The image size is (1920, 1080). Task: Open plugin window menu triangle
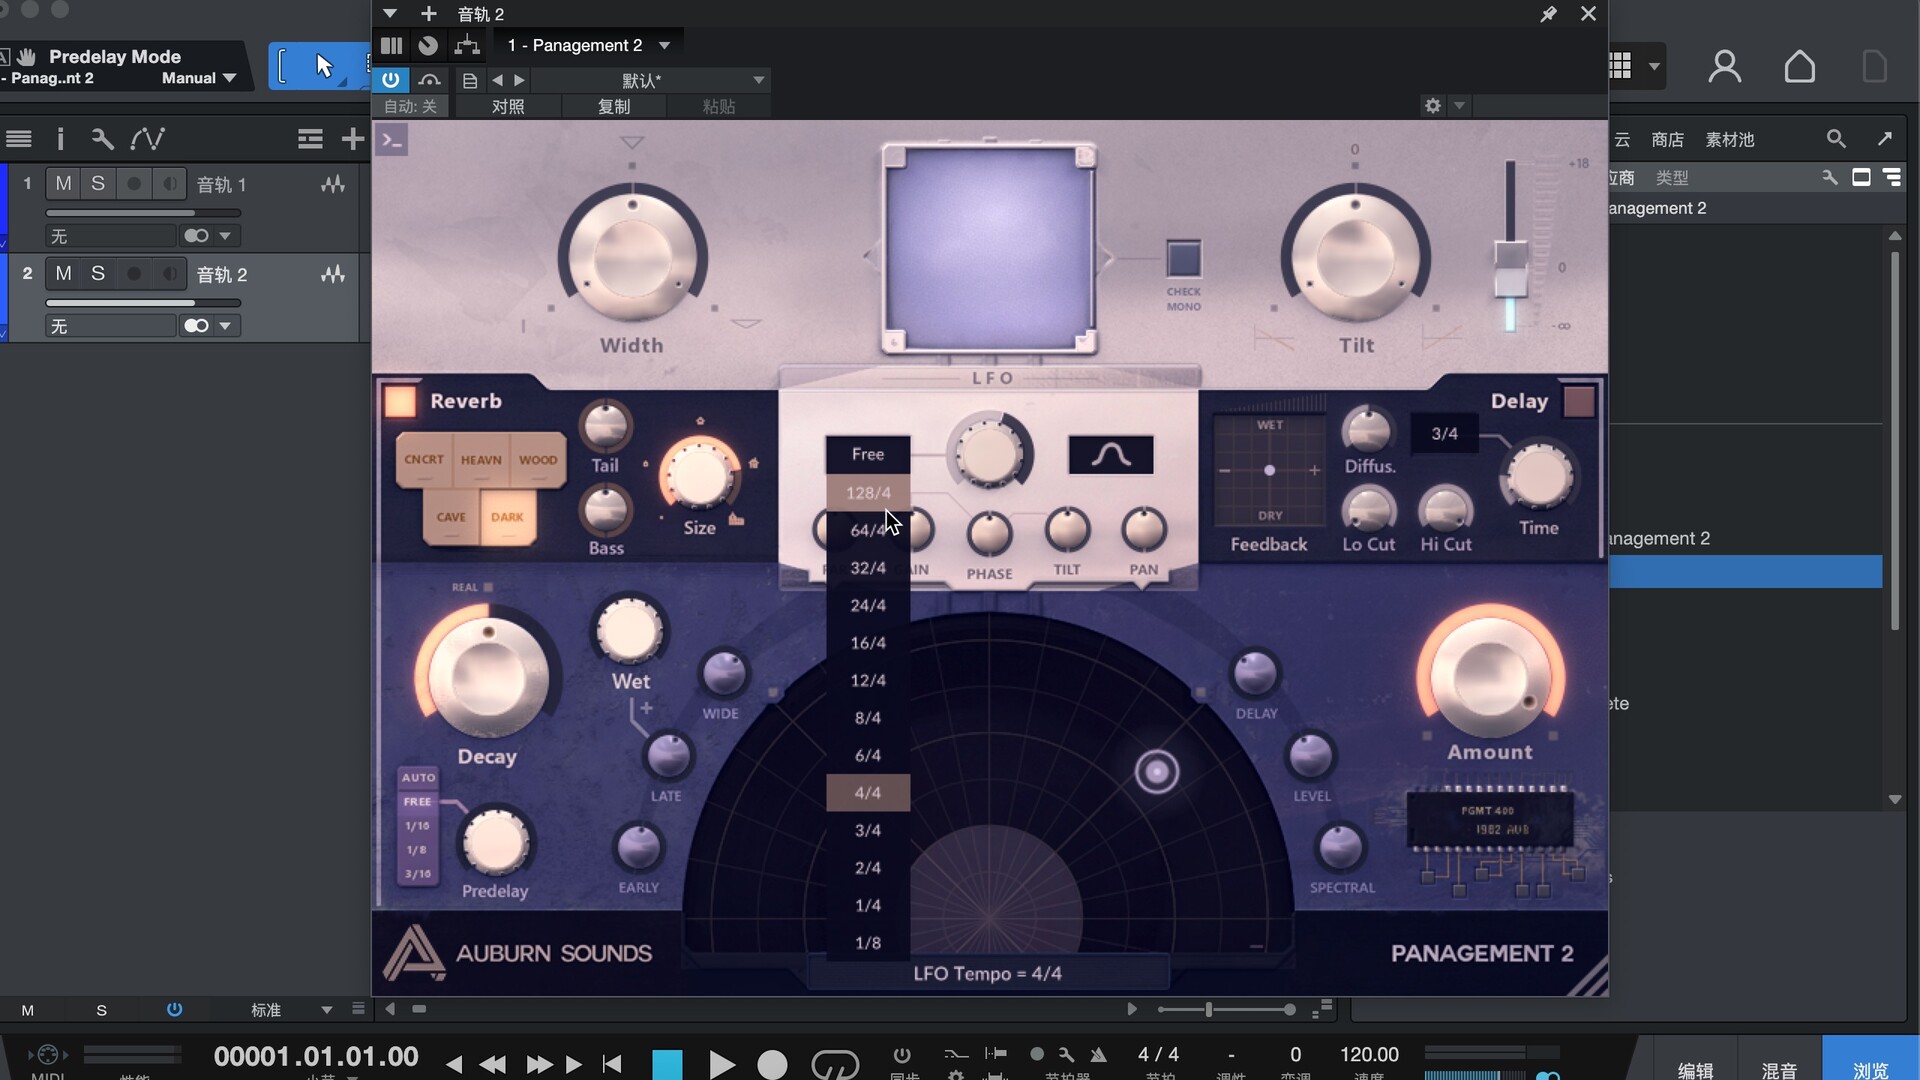pos(390,14)
